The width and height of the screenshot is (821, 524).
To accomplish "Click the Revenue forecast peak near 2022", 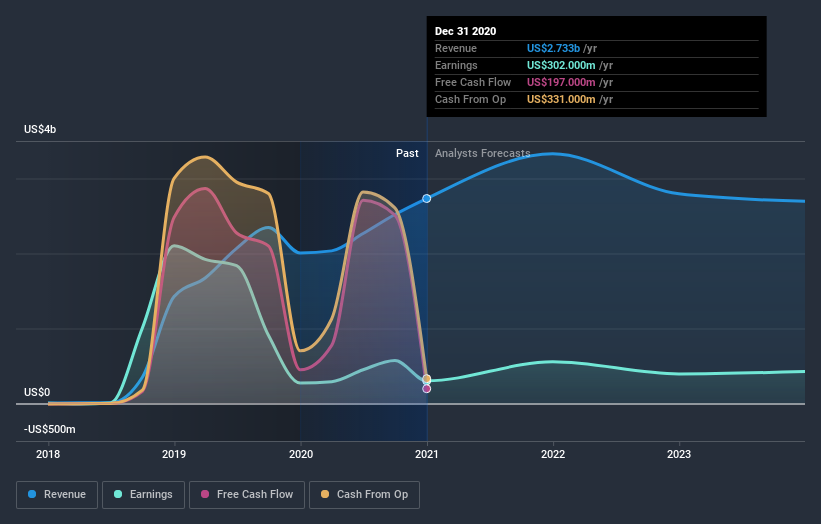I will coord(552,153).
